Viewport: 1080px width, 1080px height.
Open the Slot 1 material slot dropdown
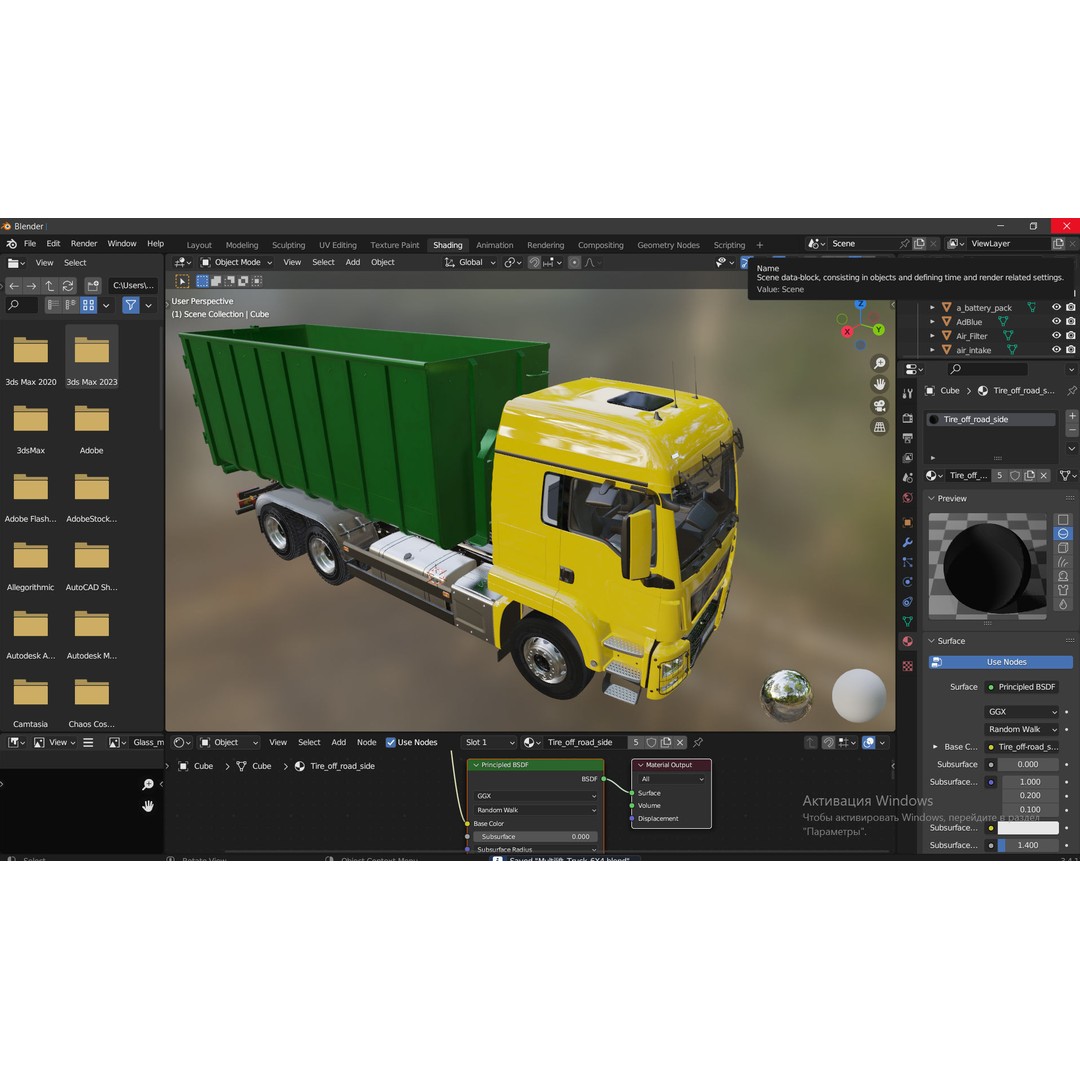[x=489, y=742]
